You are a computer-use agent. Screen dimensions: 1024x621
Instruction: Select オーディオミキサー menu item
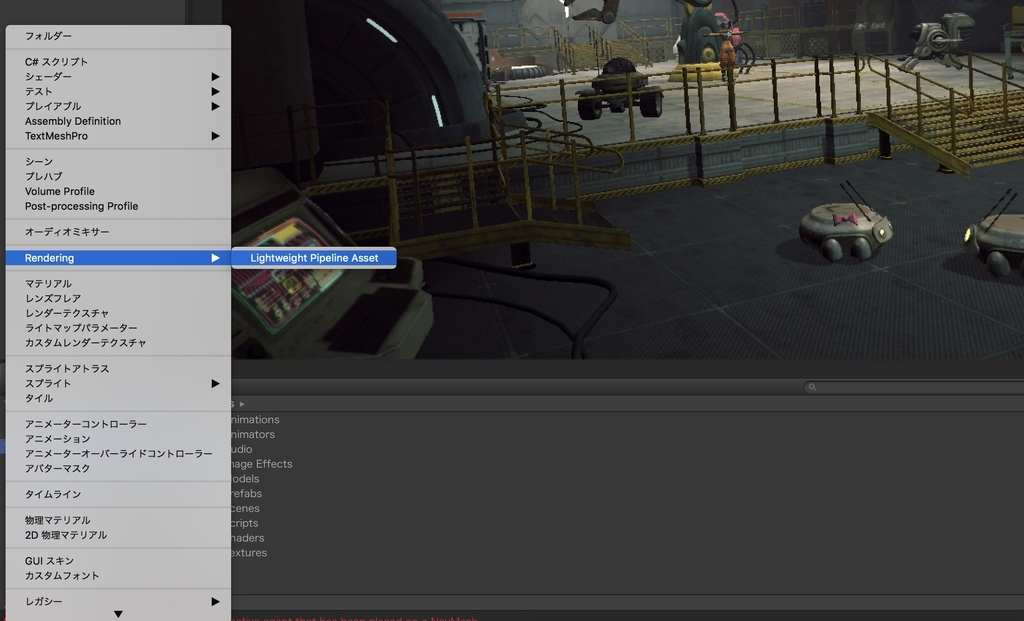click(118, 232)
